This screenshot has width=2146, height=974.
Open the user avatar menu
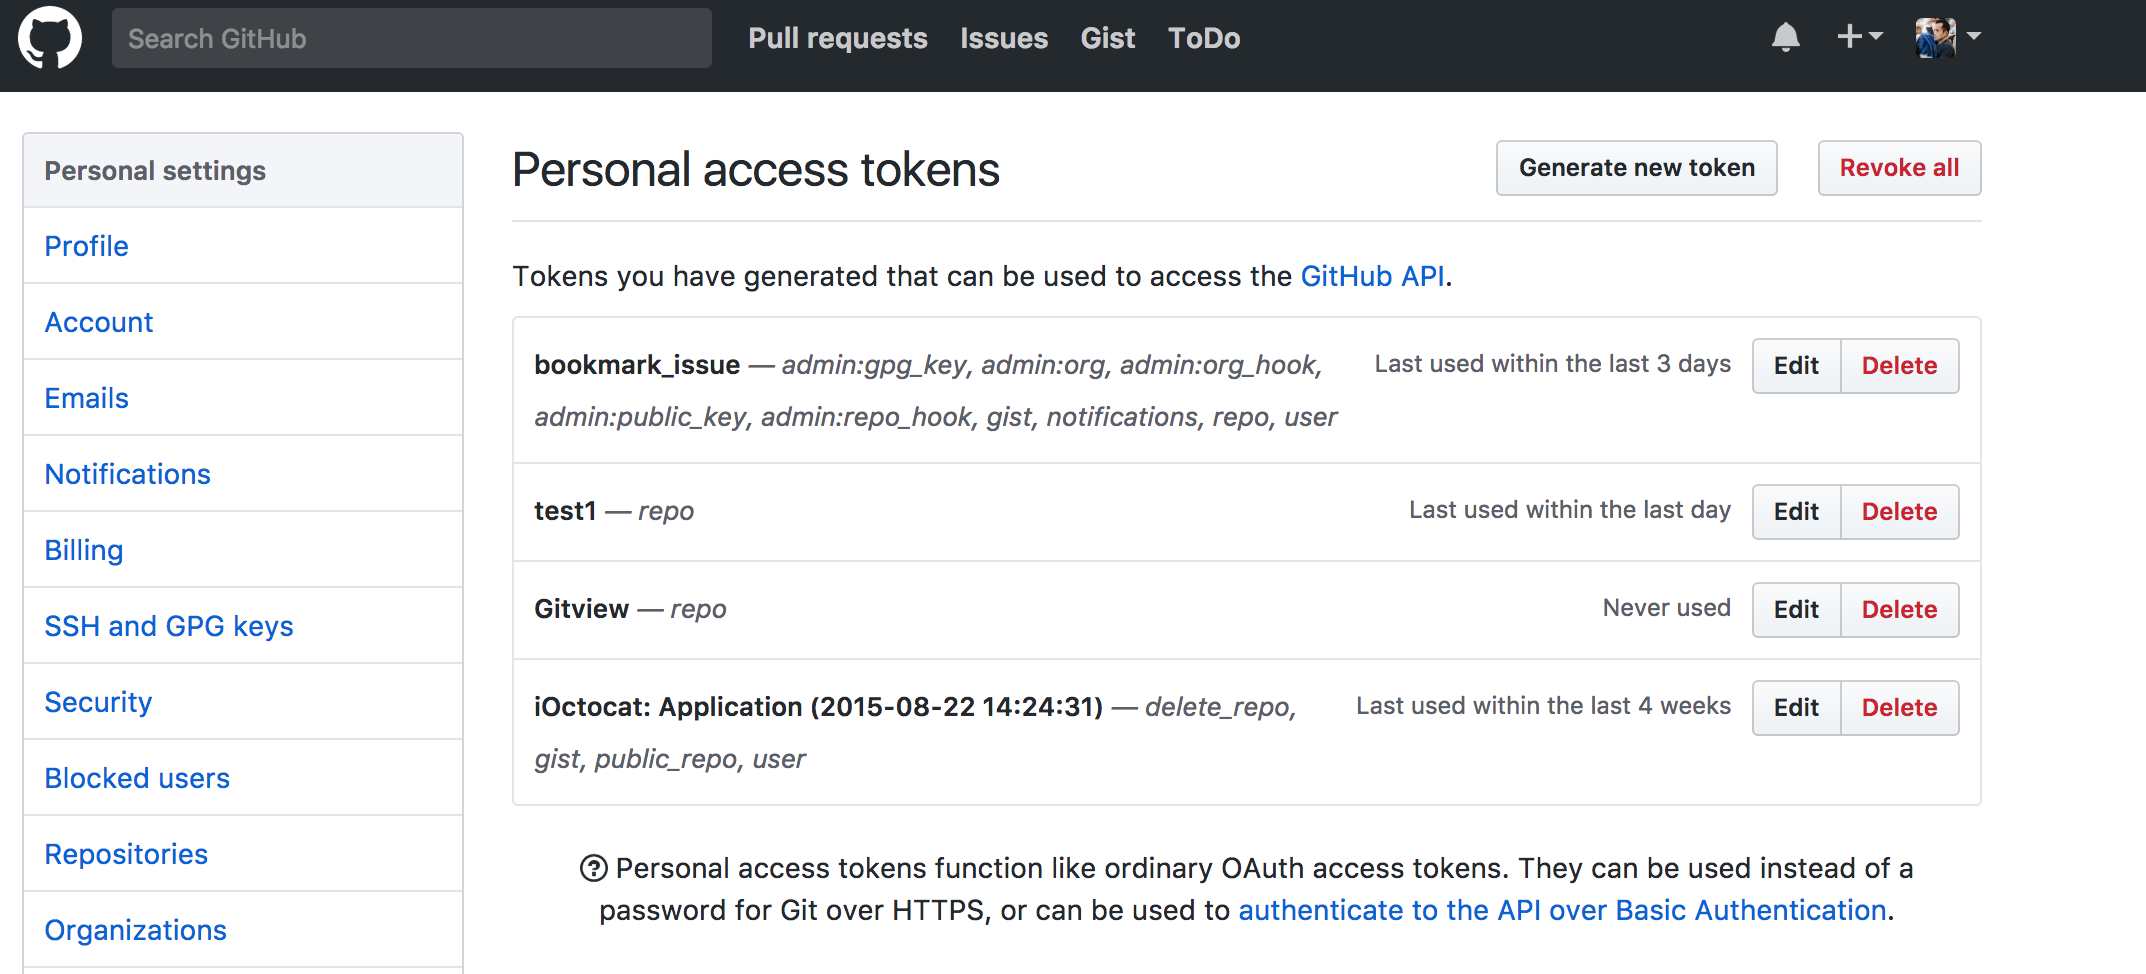(x=1947, y=37)
